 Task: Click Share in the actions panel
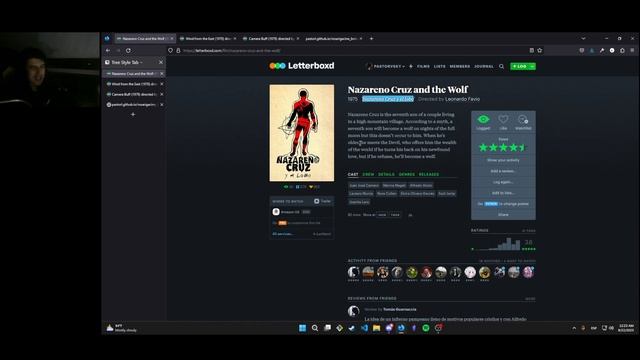click(x=503, y=214)
